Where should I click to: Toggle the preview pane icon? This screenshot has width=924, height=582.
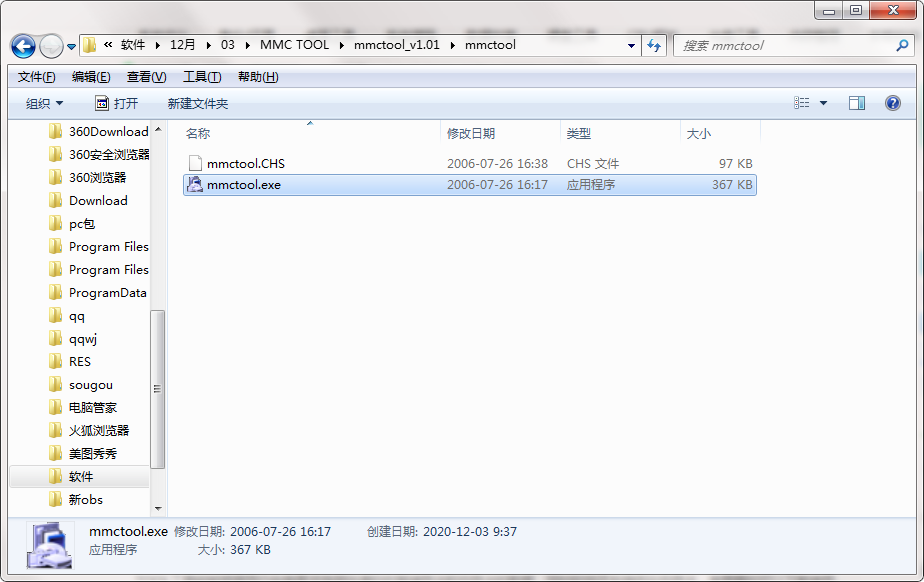857,103
